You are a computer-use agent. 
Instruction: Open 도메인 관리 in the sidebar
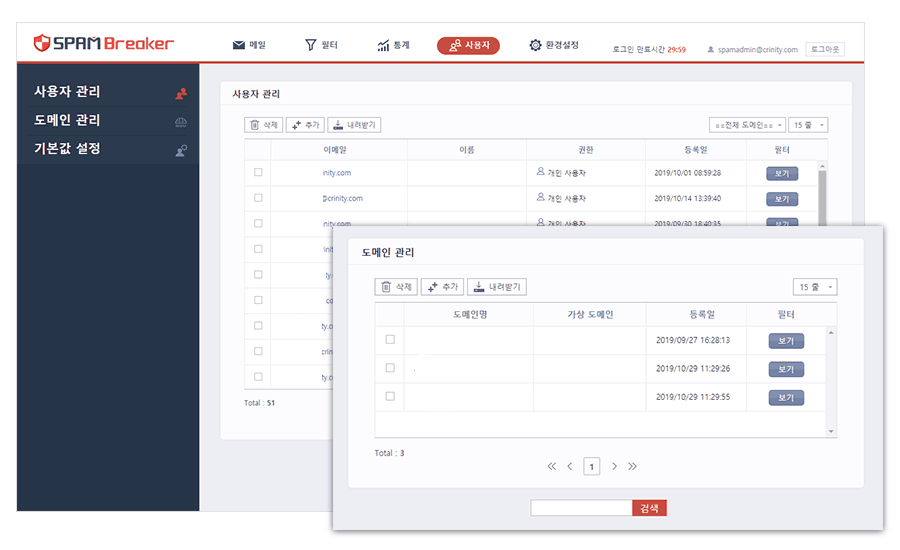tap(67, 120)
